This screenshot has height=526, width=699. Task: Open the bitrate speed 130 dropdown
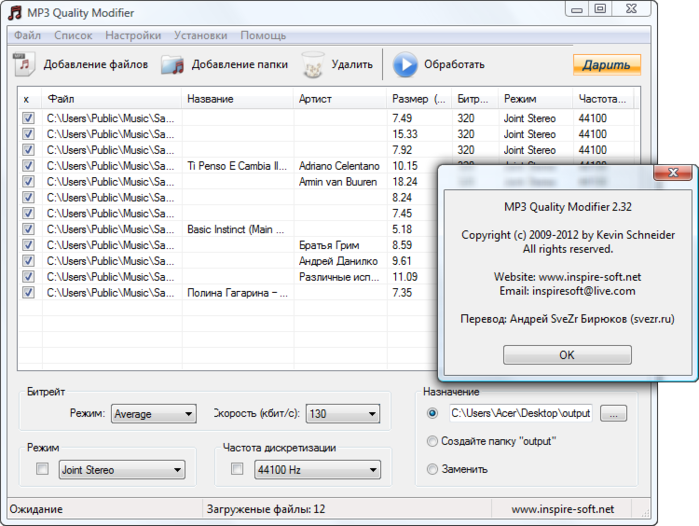point(343,414)
